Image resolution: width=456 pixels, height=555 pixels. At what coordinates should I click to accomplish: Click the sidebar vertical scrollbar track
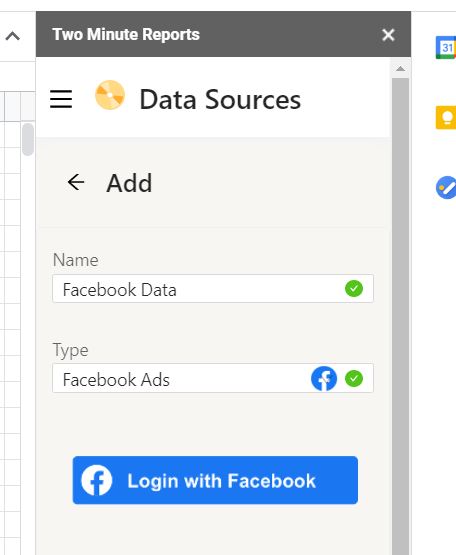pyautogui.click(x=400, y=316)
